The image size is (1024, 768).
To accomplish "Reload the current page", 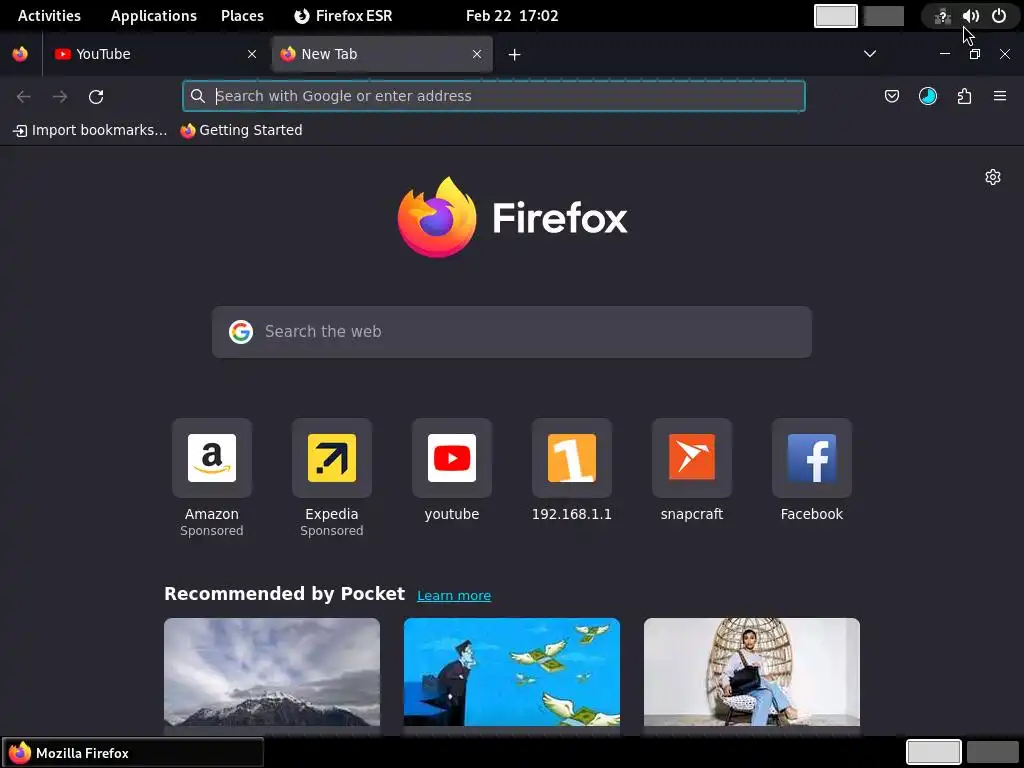I will 96,97.
